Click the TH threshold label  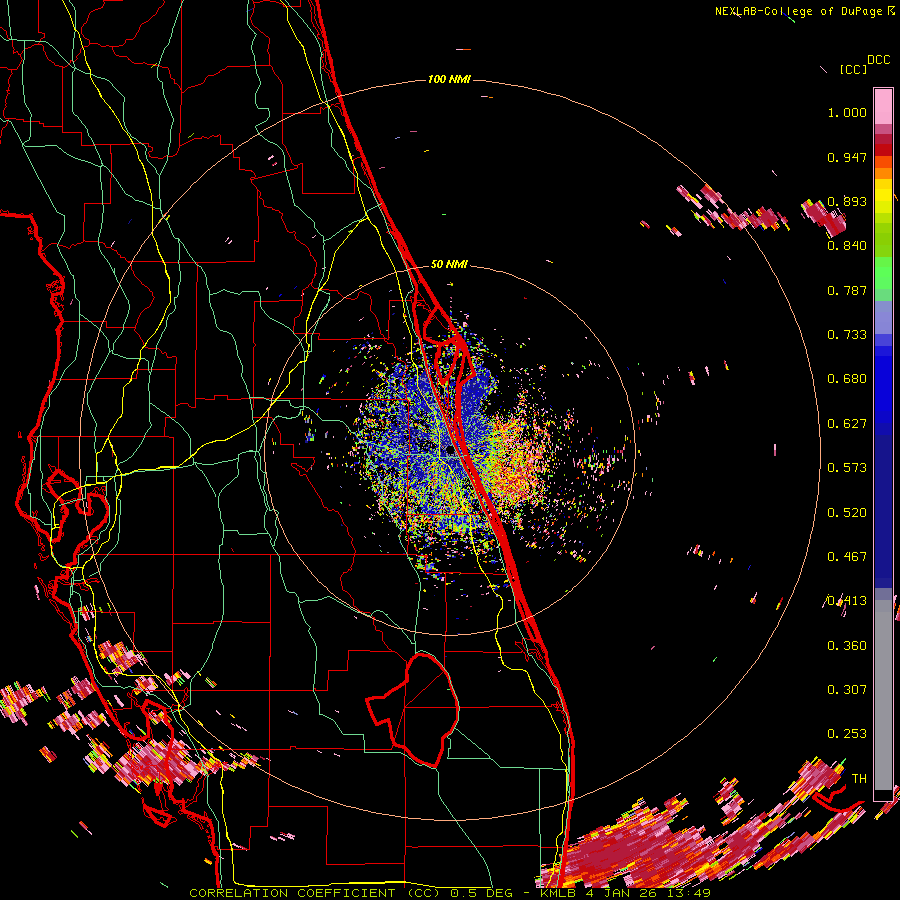(x=859, y=779)
